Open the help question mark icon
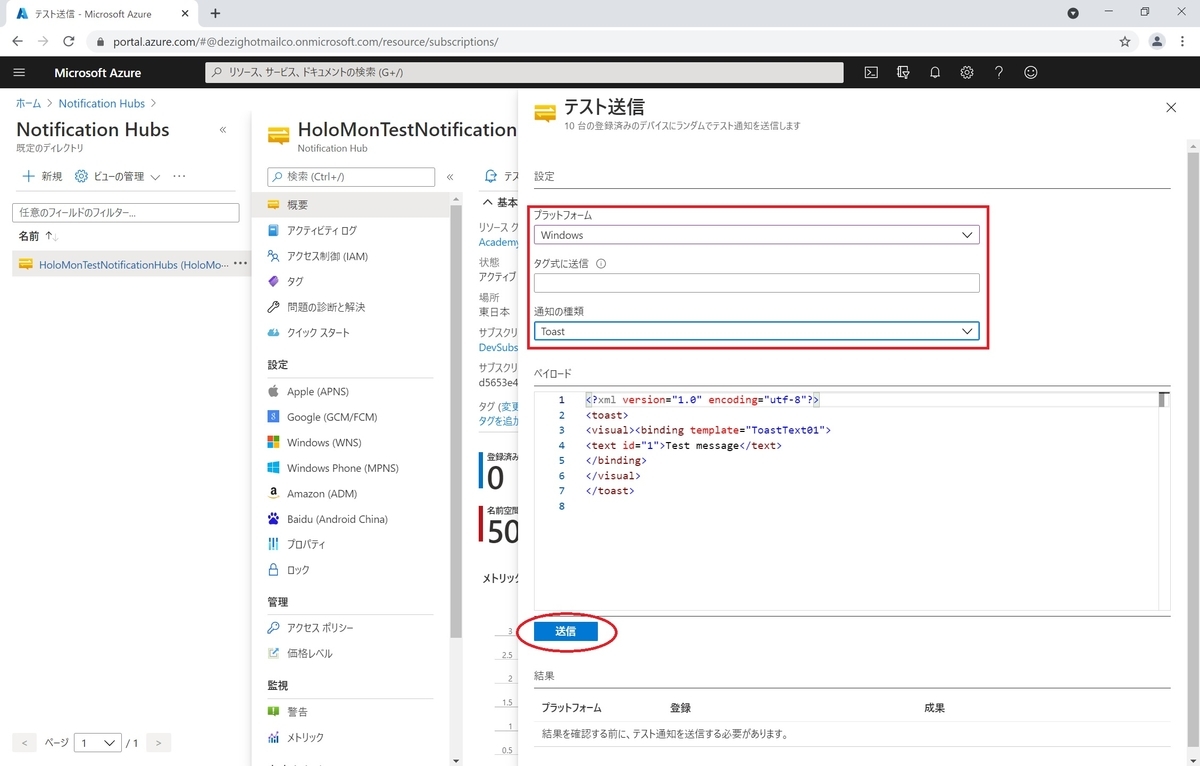This screenshot has width=1200, height=766. pos(999,73)
